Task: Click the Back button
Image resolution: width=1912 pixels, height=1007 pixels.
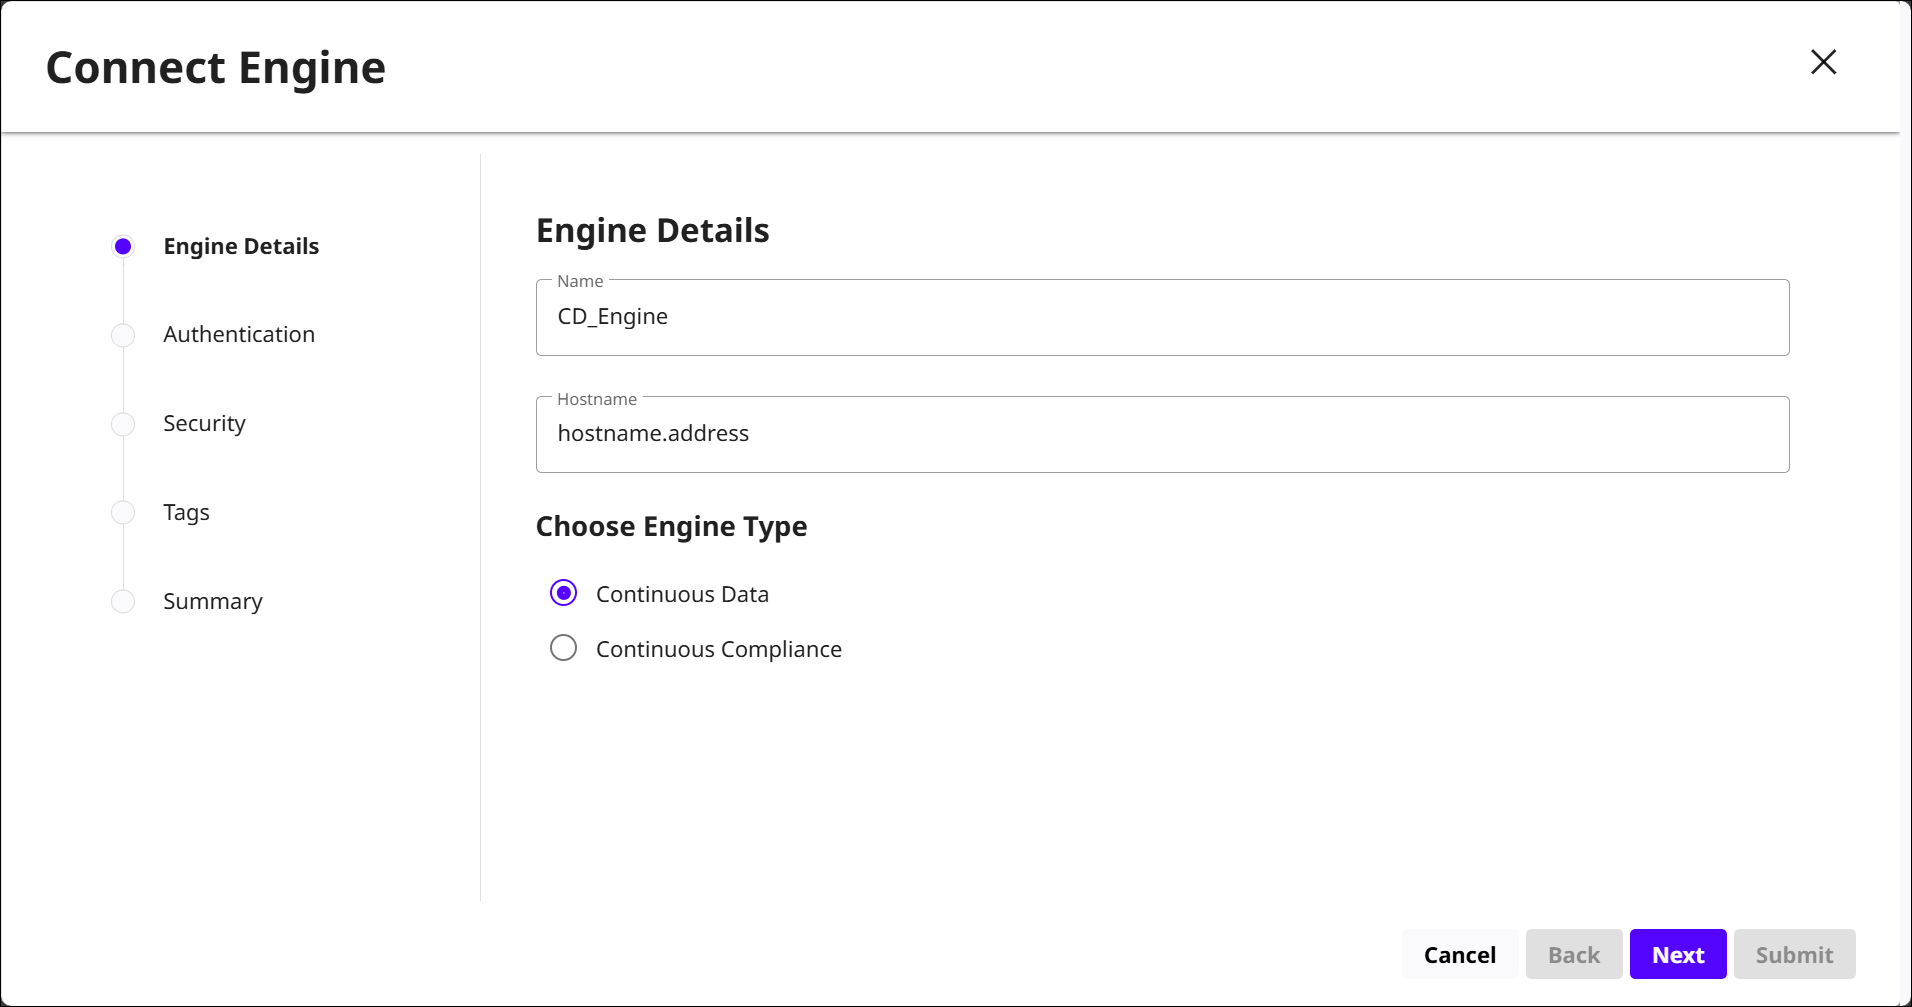Action: (1573, 955)
